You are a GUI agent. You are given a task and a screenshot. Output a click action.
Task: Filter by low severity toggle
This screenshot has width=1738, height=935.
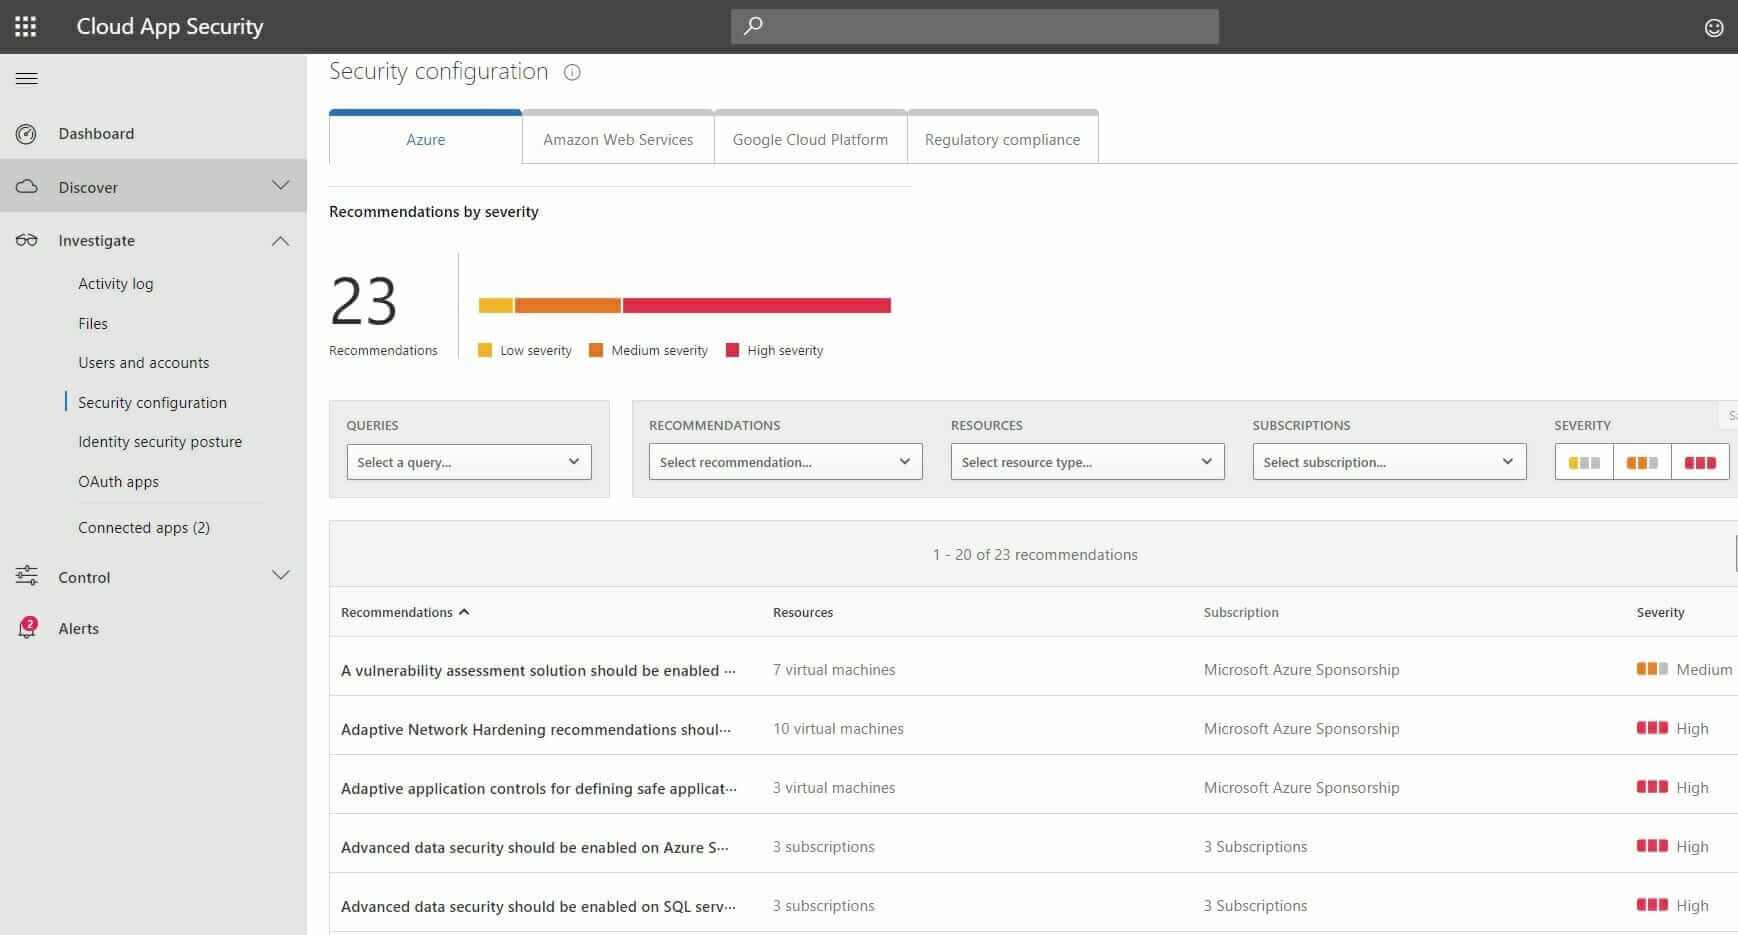[1584, 462]
